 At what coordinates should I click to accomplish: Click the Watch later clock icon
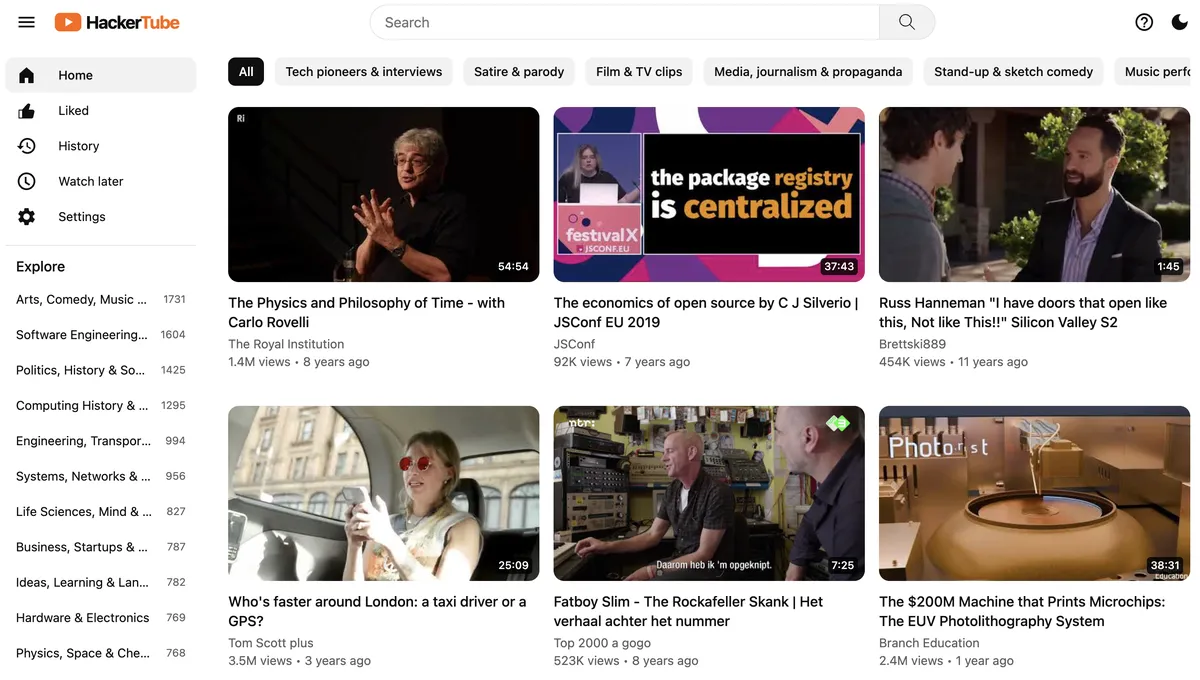[x=27, y=181]
